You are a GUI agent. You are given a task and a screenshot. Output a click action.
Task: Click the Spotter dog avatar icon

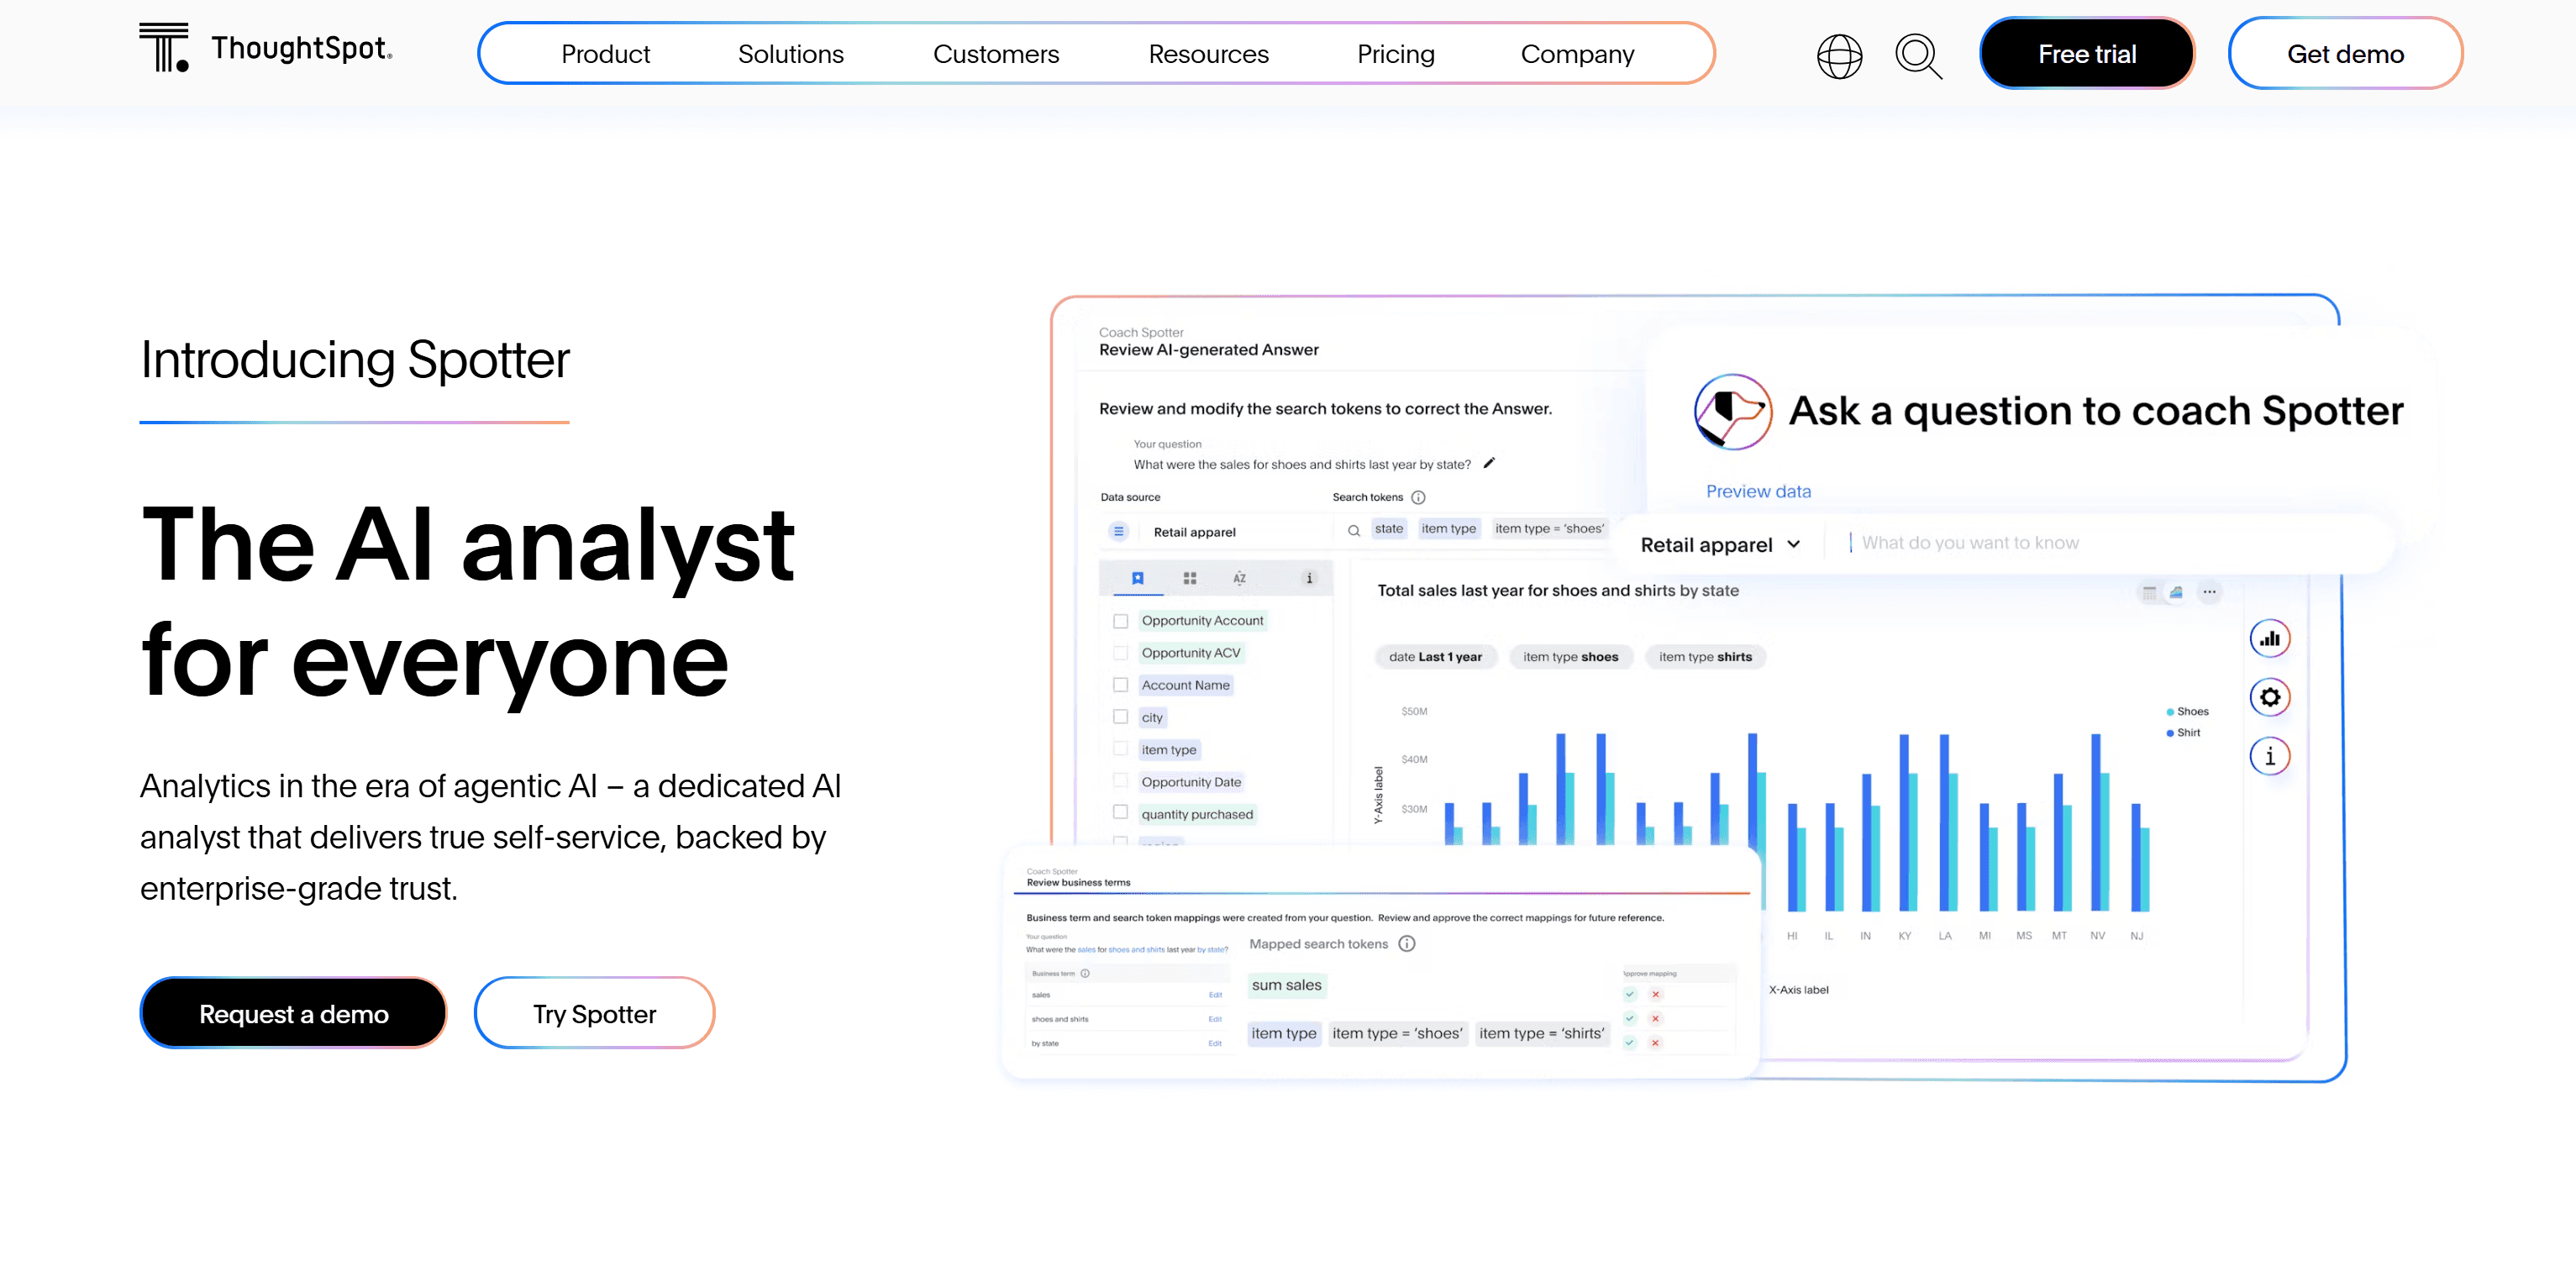tap(1732, 411)
